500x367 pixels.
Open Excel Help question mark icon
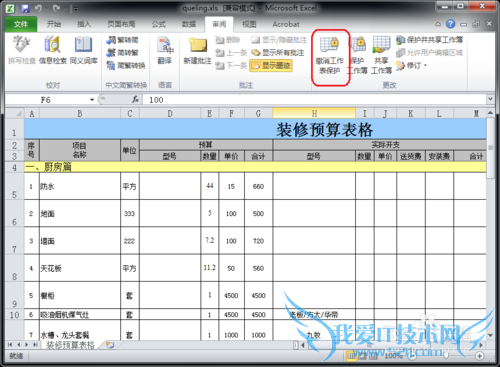click(450, 24)
